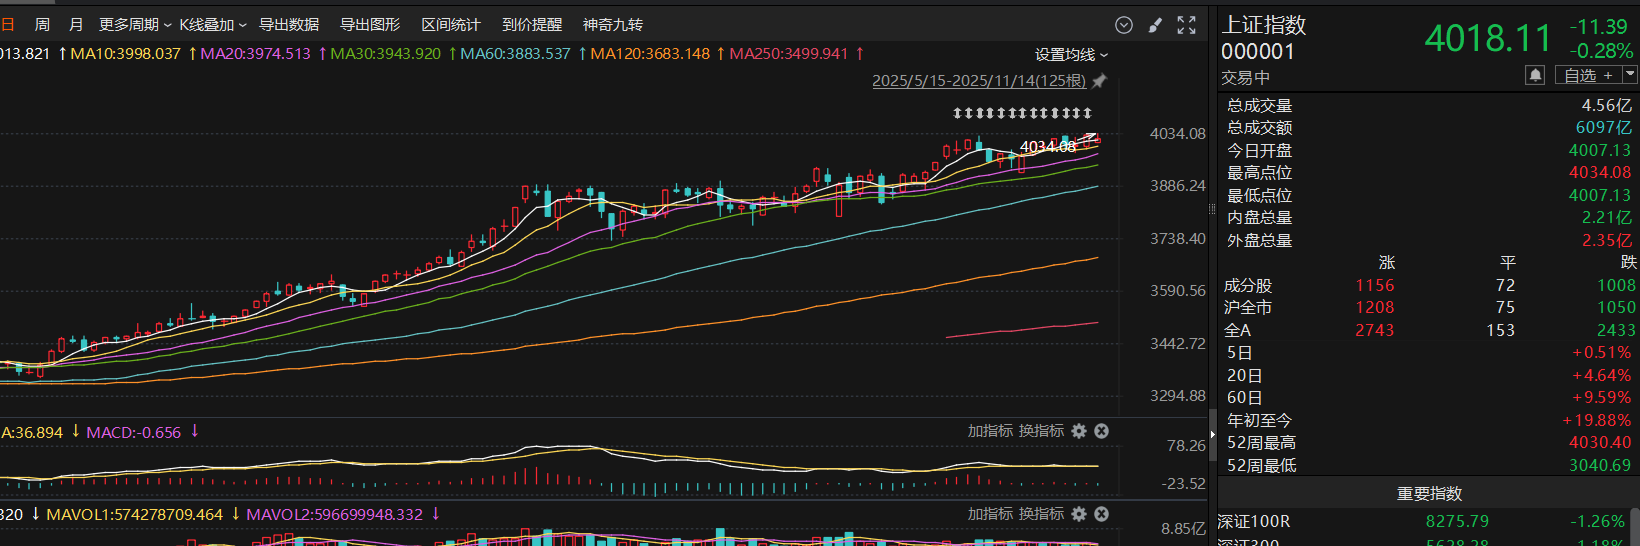Screen dimensions: 1640x546
Task: Click the 上证指数 index name
Action: click(x=1264, y=25)
